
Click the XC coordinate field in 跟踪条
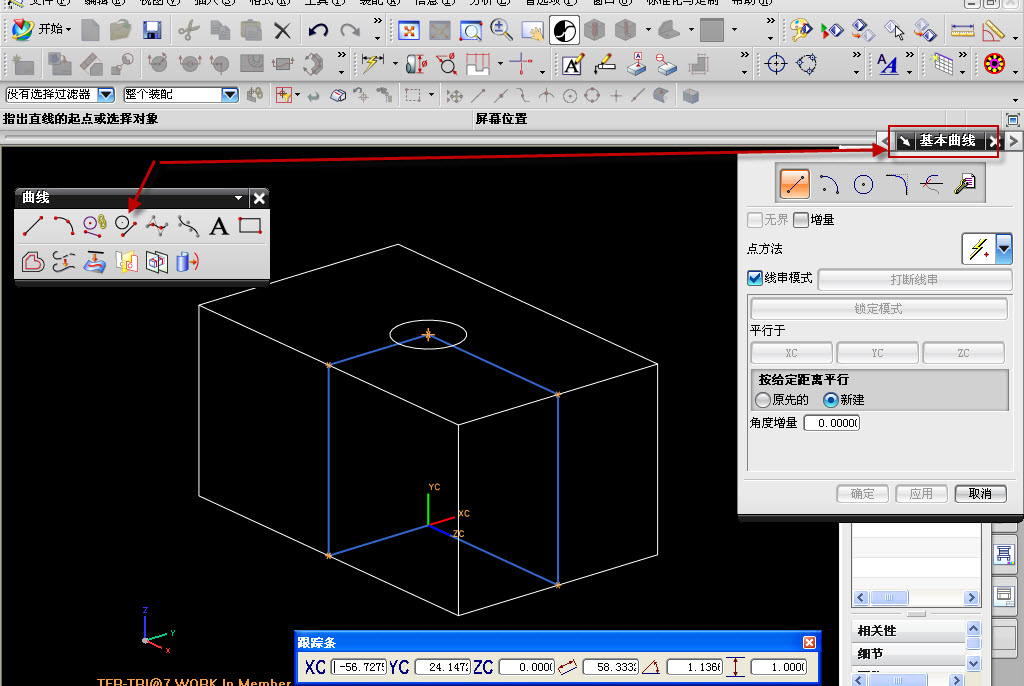click(359, 667)
